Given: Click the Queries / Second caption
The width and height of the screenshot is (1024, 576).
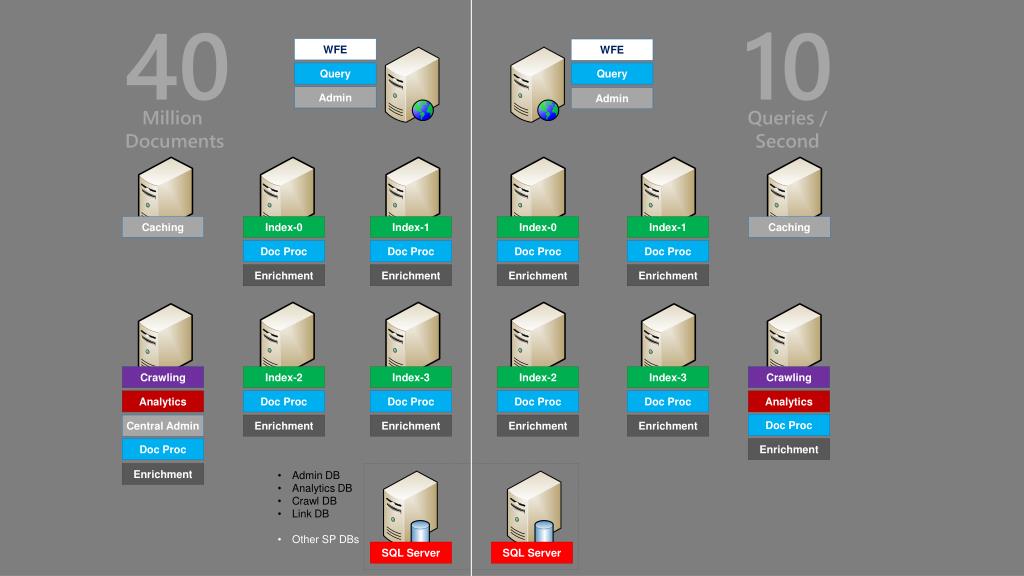Looking at the screenshot, I should (787, 129).
